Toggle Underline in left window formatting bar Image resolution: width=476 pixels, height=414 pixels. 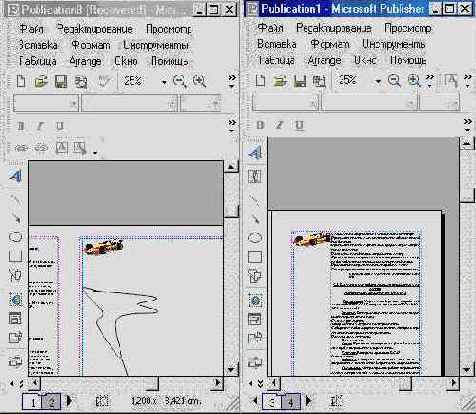point(60,126)
